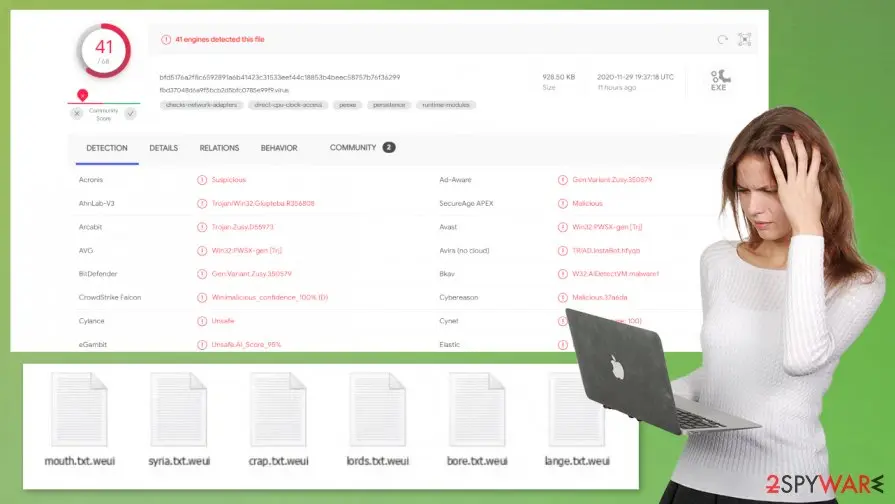This screenshot has width=895, height=504.
Task: Click AVG row warning icon
Action: [x=202, y=251]
